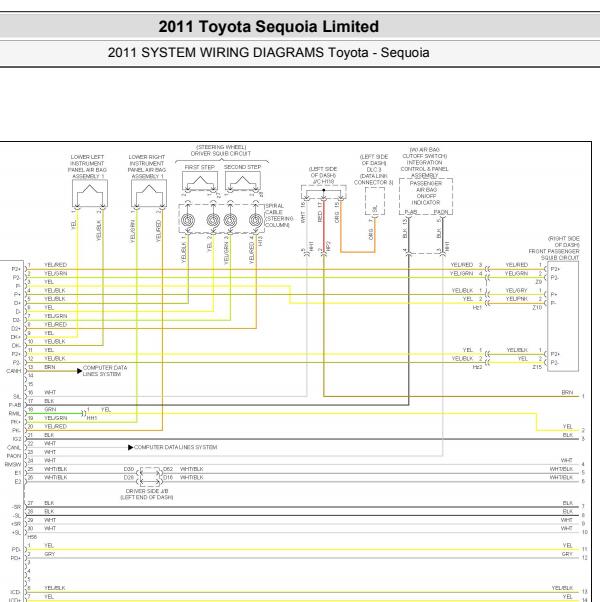Click the CANL terminal label
Image resolution: width=600 pixels, height=602 pixels.
click(x=14, y=447)
